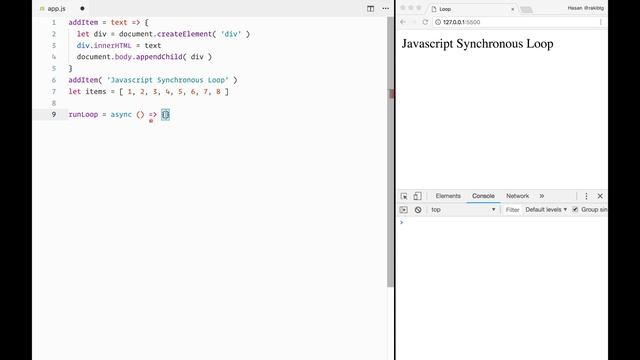Select the Loop browser tab
This screenshot has height=360, width=640.
(472, 9)
